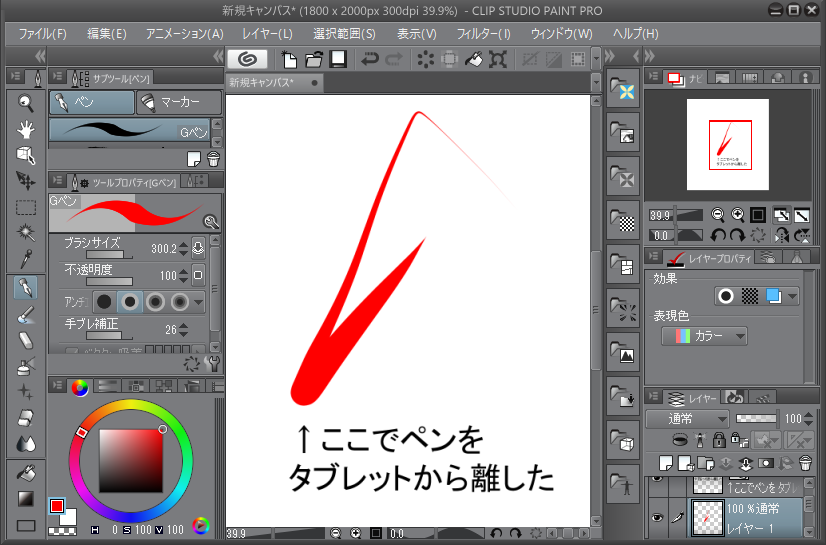Create new document from command bar
Screen dimensions: 826x545
point(291,60)
